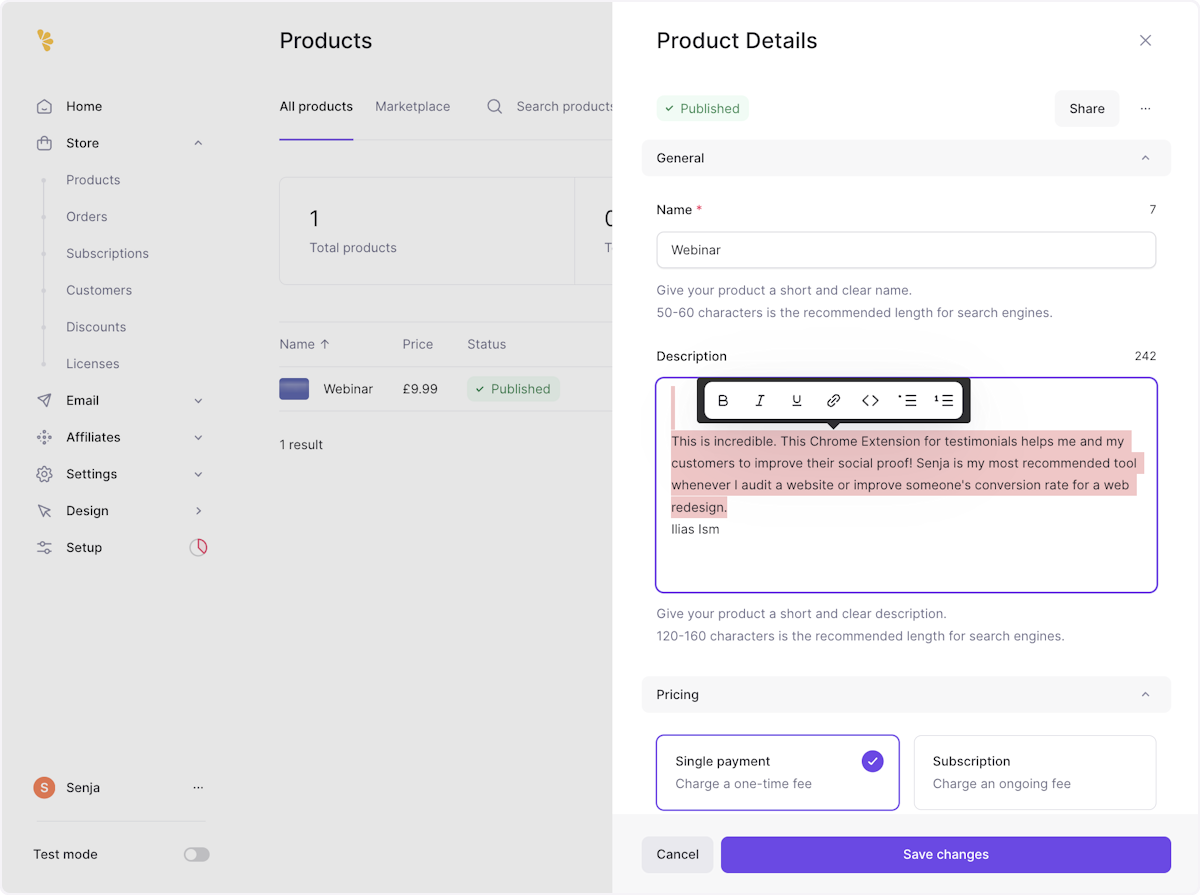
Task: Choose the Subscription pricing option
Action: click(1034, 772)
